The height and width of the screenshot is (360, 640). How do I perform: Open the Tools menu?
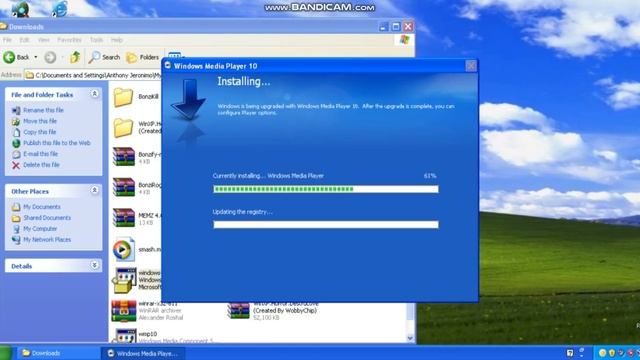coord(96,40)
